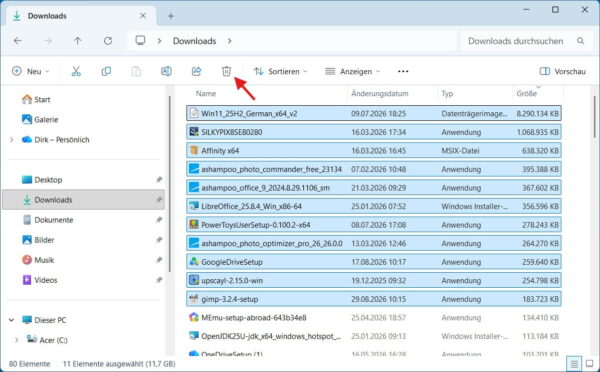Expand the Dirk – Persönlich OneDrive node

(11, 140)
